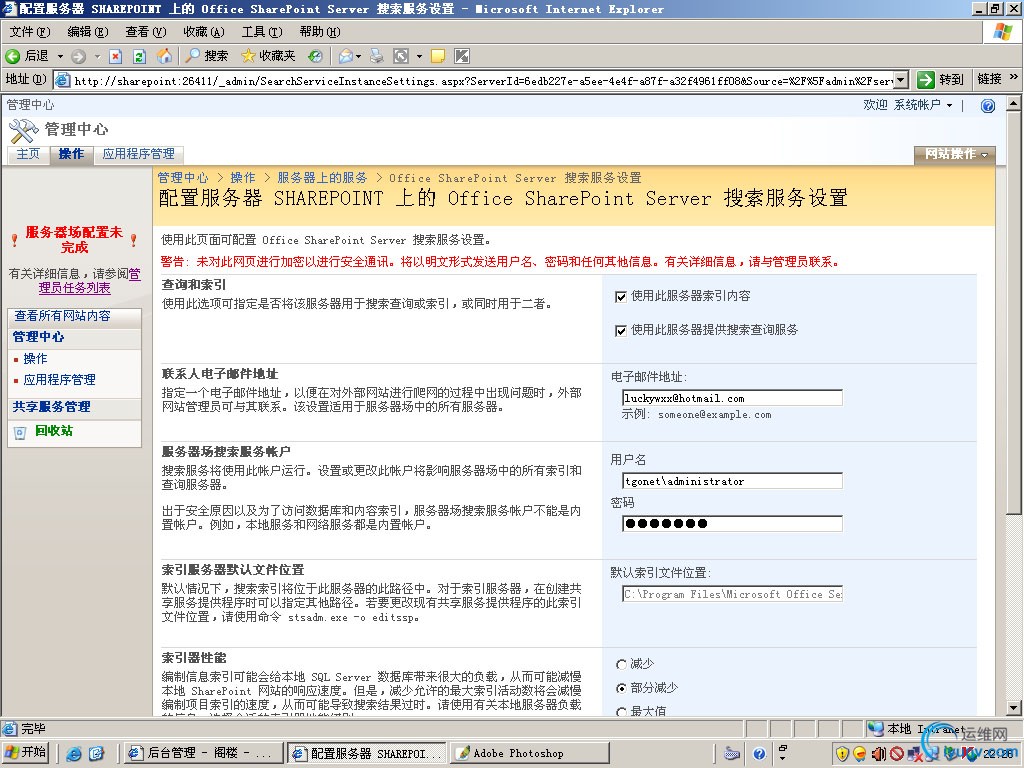This screenshot has height=768, width=1024.
Task: Open the 工具(T) menu
Action: 262,31
